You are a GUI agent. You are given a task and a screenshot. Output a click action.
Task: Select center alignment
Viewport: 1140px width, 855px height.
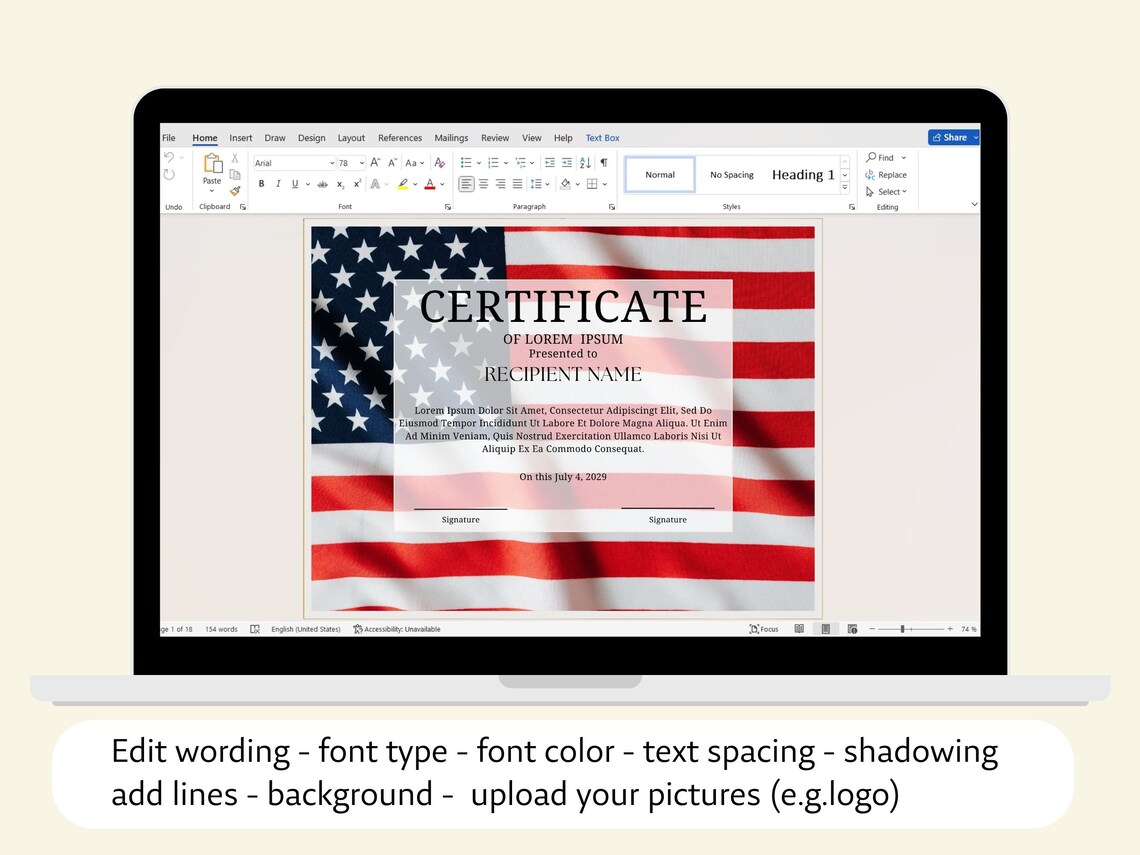click(x=483, y=183)
